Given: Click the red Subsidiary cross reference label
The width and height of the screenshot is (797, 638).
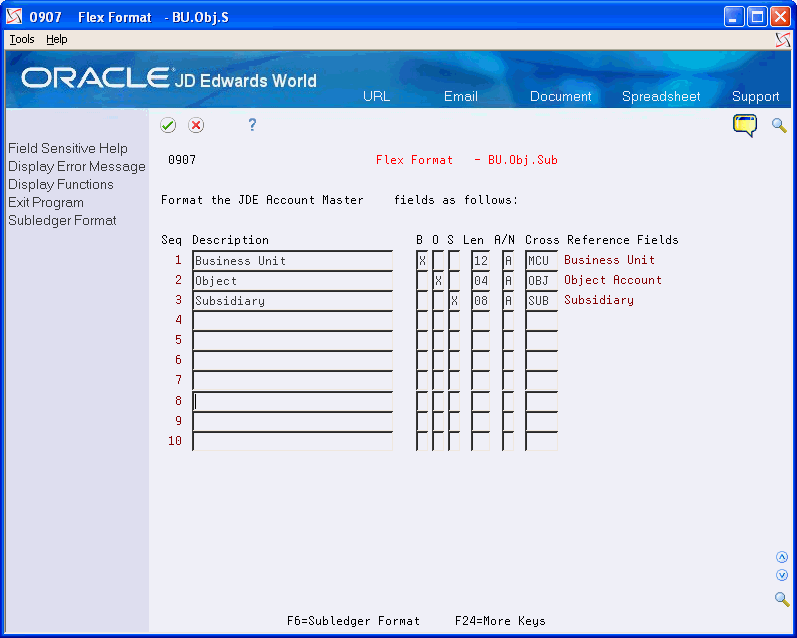Looking at the screenshot, I should [599, 300].
